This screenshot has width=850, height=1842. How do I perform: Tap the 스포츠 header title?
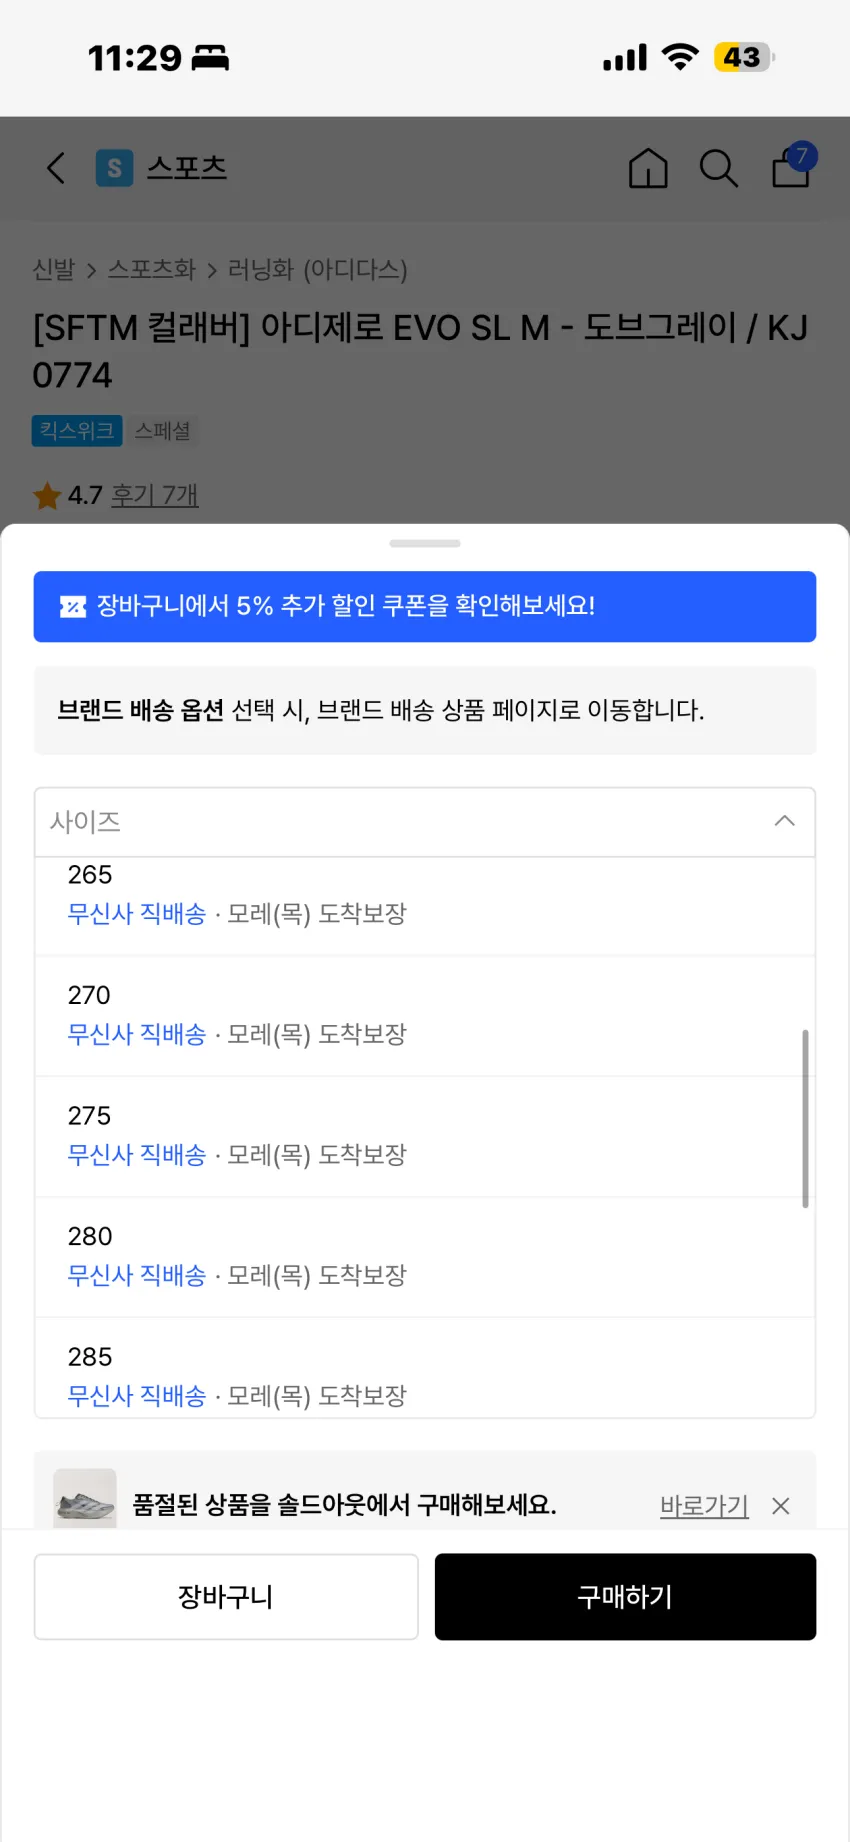187,168
